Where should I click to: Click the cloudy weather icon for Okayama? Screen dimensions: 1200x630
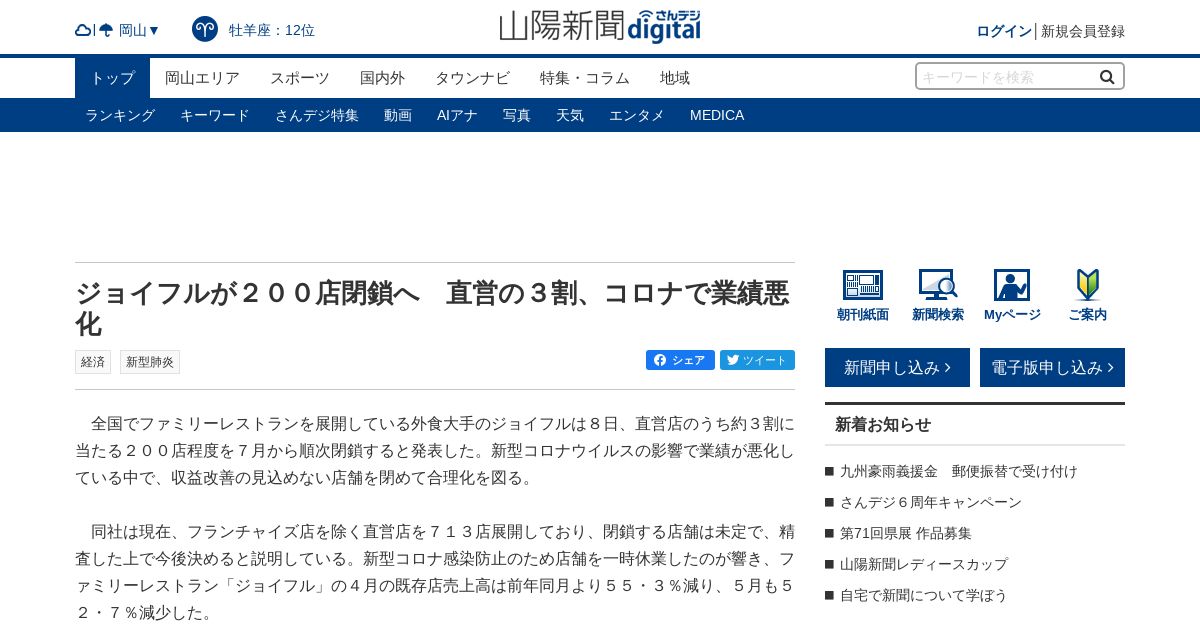(x=83, y=30)
